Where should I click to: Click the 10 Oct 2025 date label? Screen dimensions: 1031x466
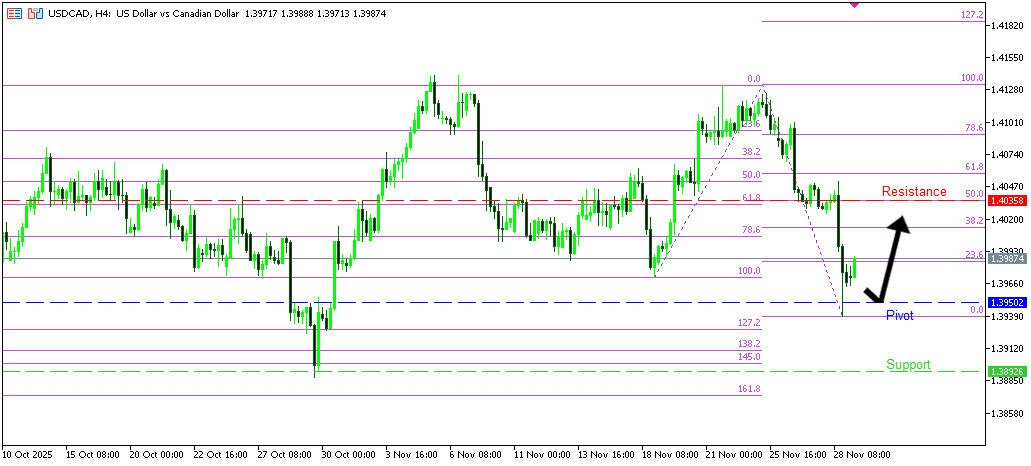[x=28, y=454]
